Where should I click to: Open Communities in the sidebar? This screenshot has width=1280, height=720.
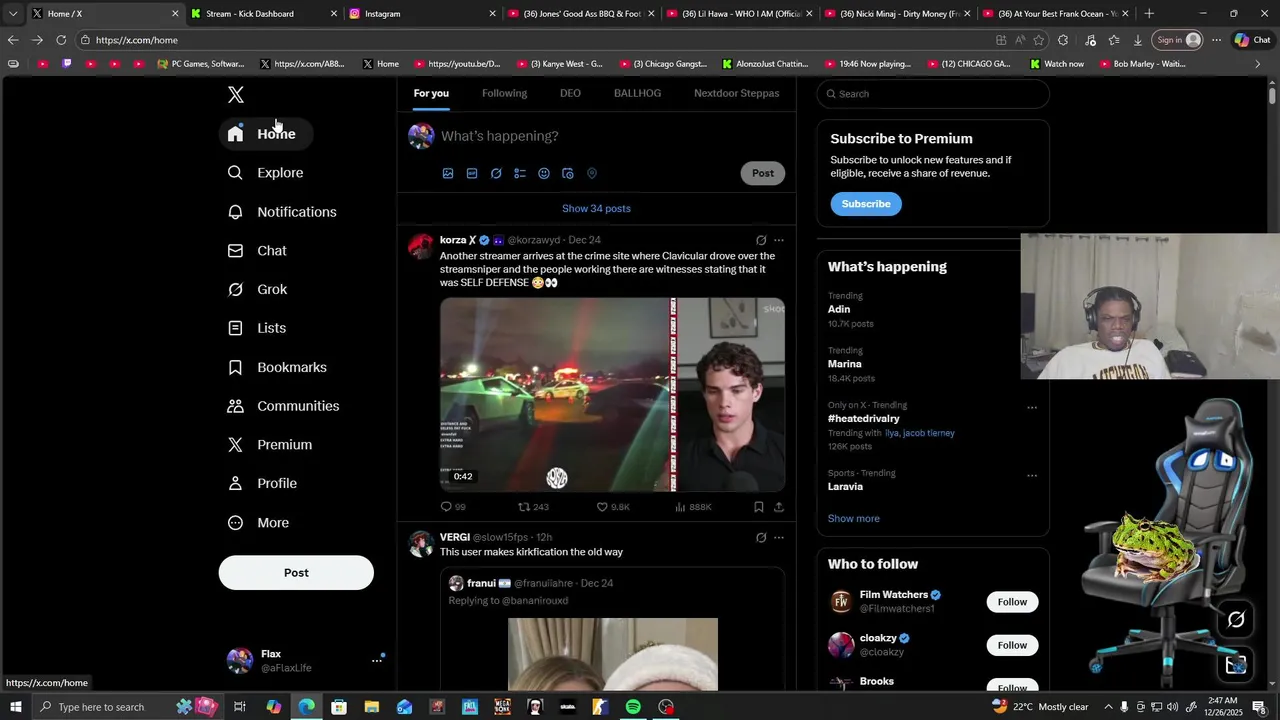coord(284,406)
